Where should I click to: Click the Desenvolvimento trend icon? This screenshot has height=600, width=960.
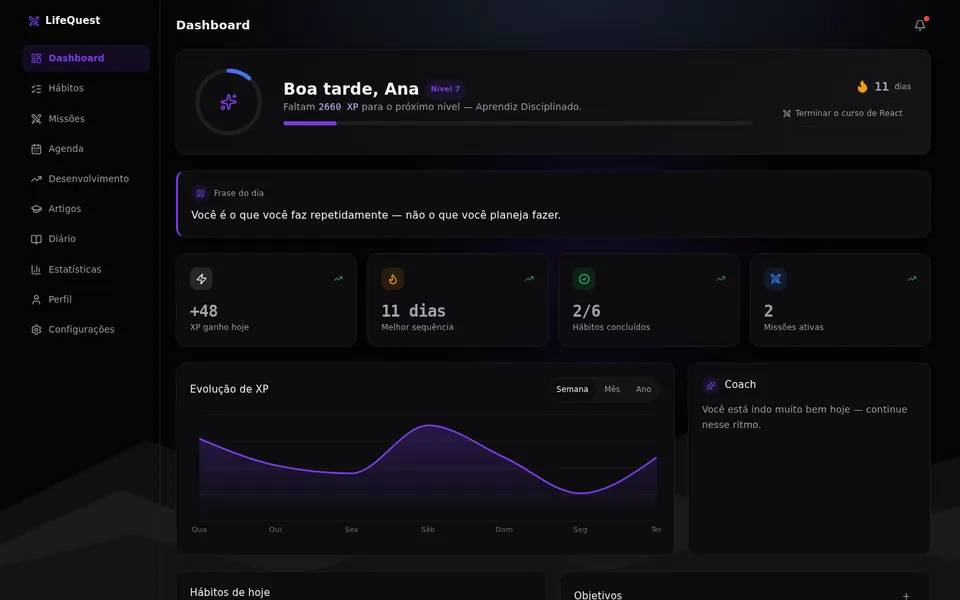tap(36, 179)
